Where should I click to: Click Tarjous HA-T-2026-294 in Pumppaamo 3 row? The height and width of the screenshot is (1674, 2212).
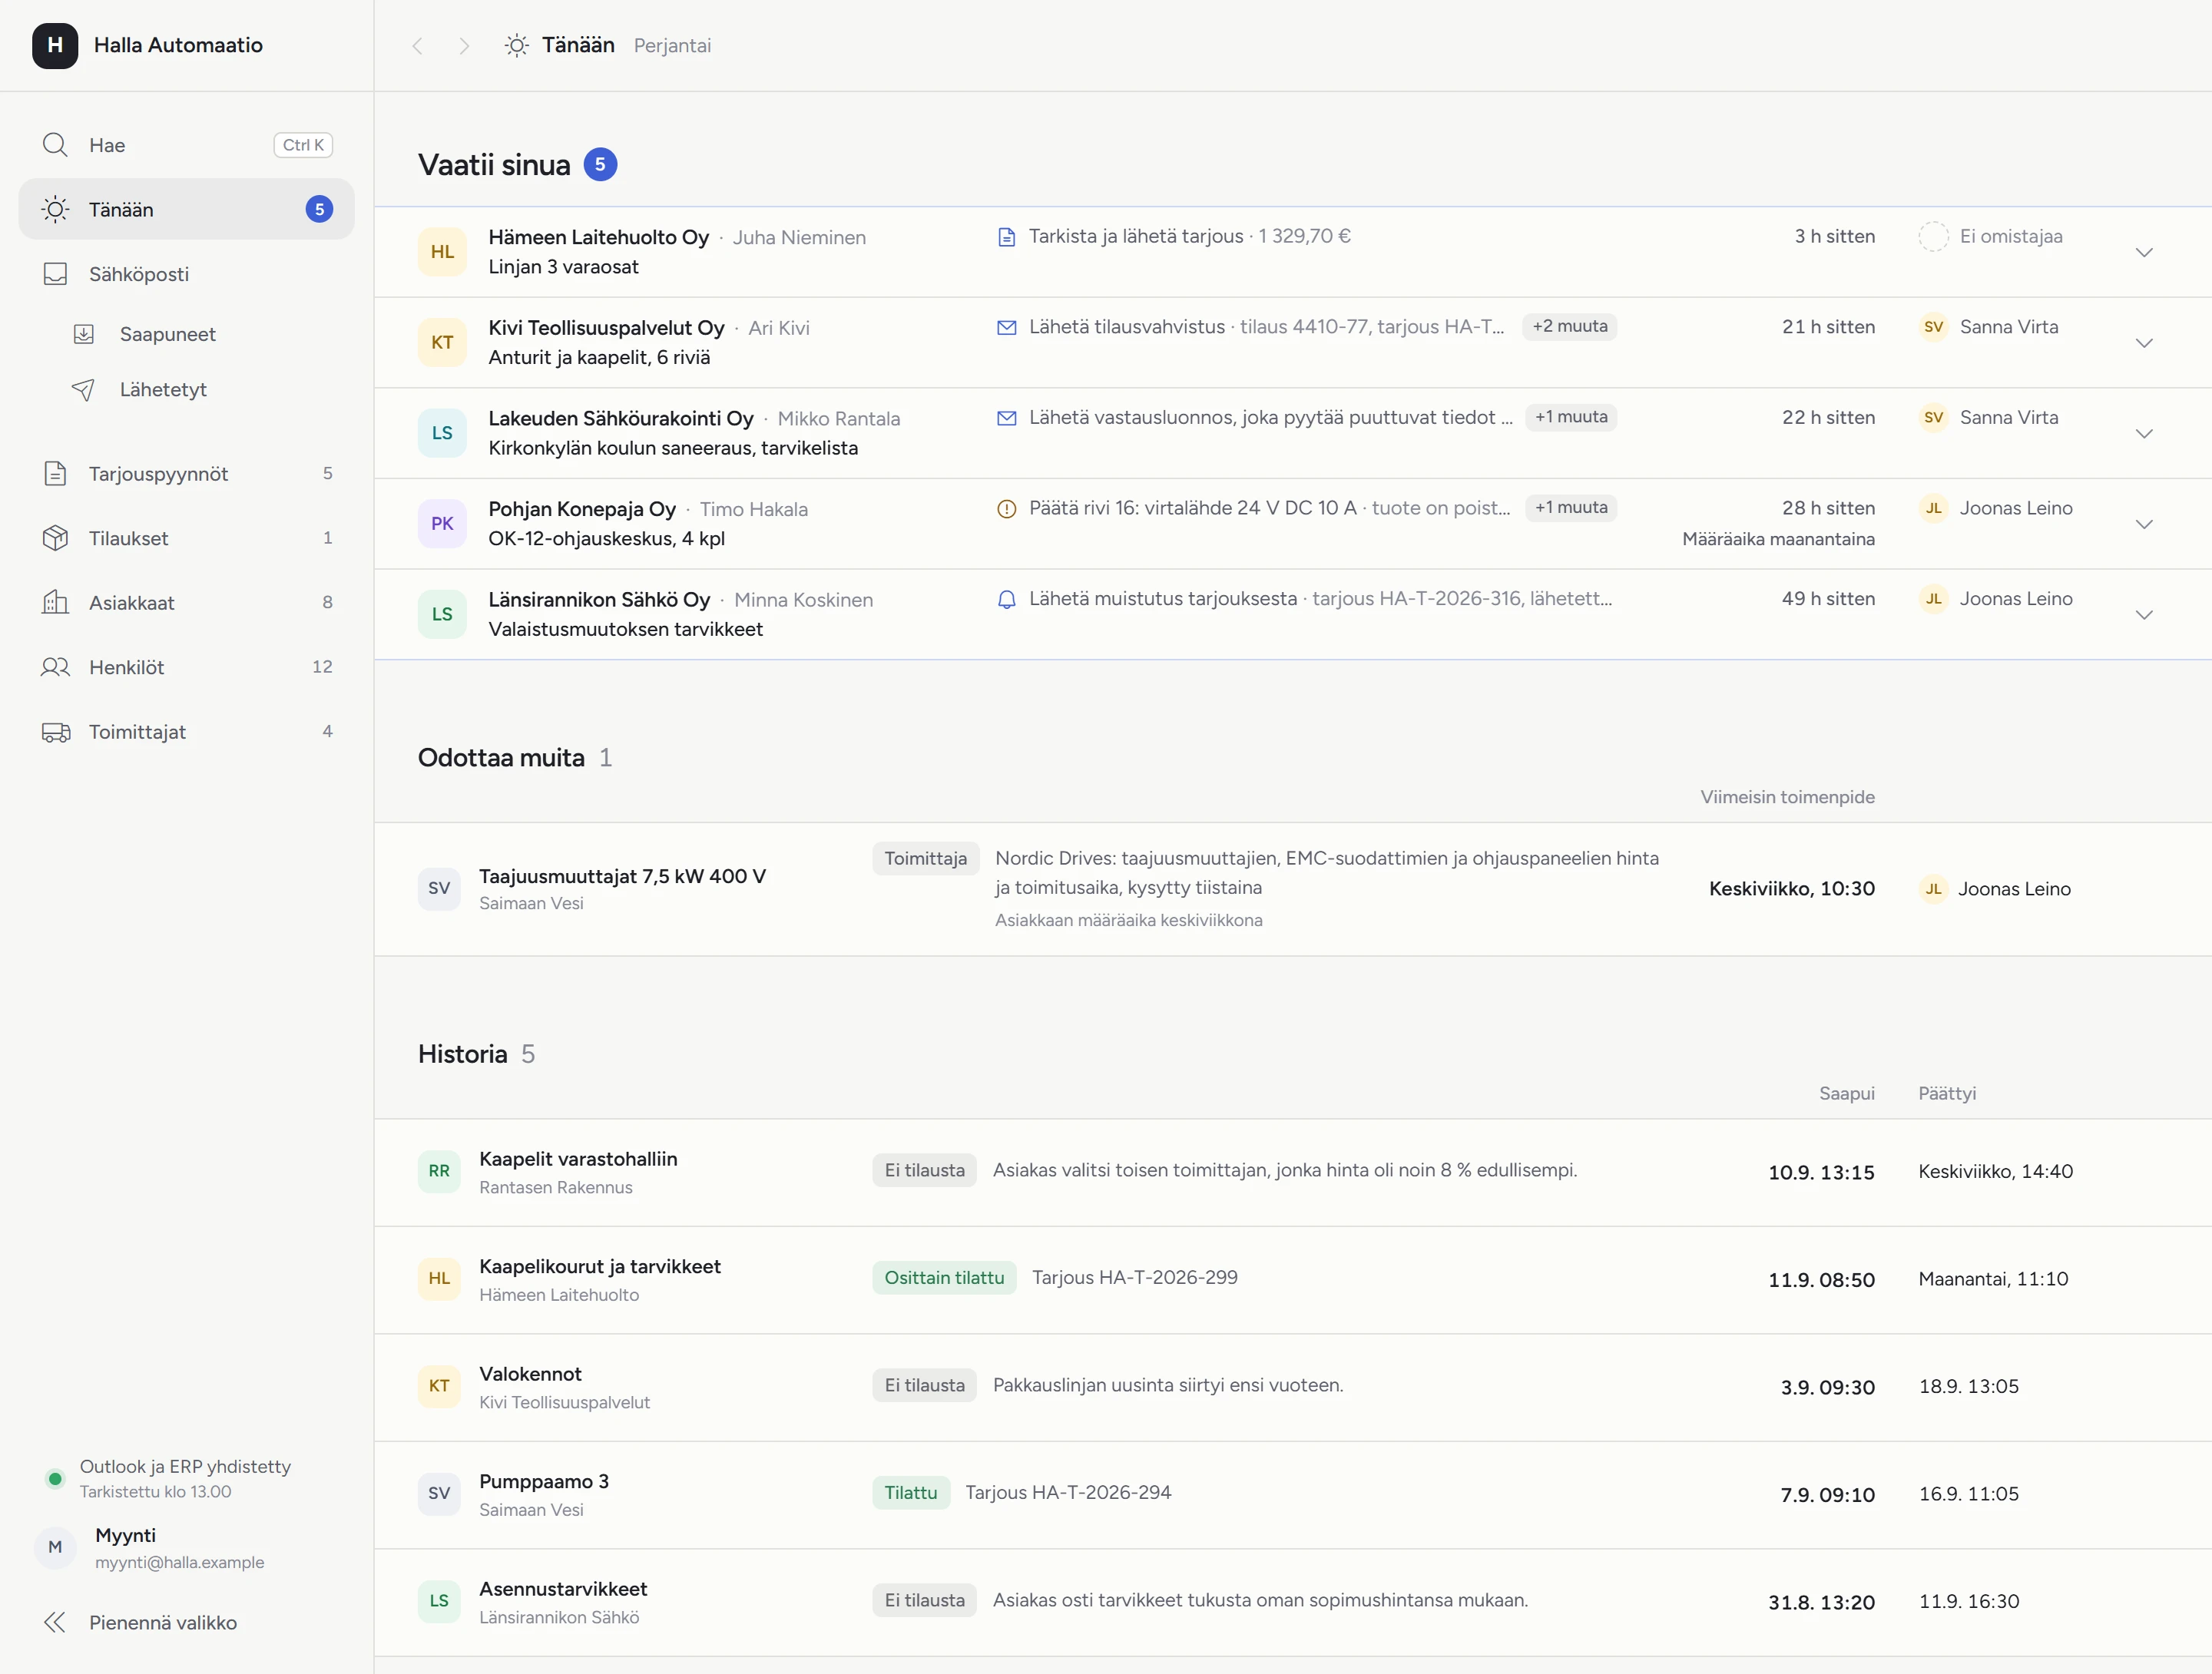tap(1068, 1492)
